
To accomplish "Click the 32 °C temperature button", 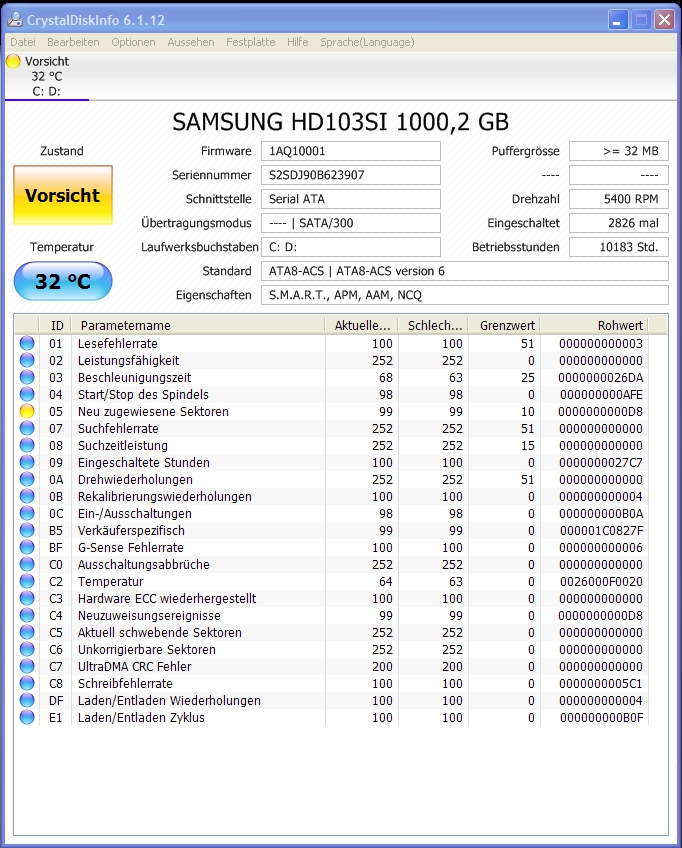I will point(63,281).
